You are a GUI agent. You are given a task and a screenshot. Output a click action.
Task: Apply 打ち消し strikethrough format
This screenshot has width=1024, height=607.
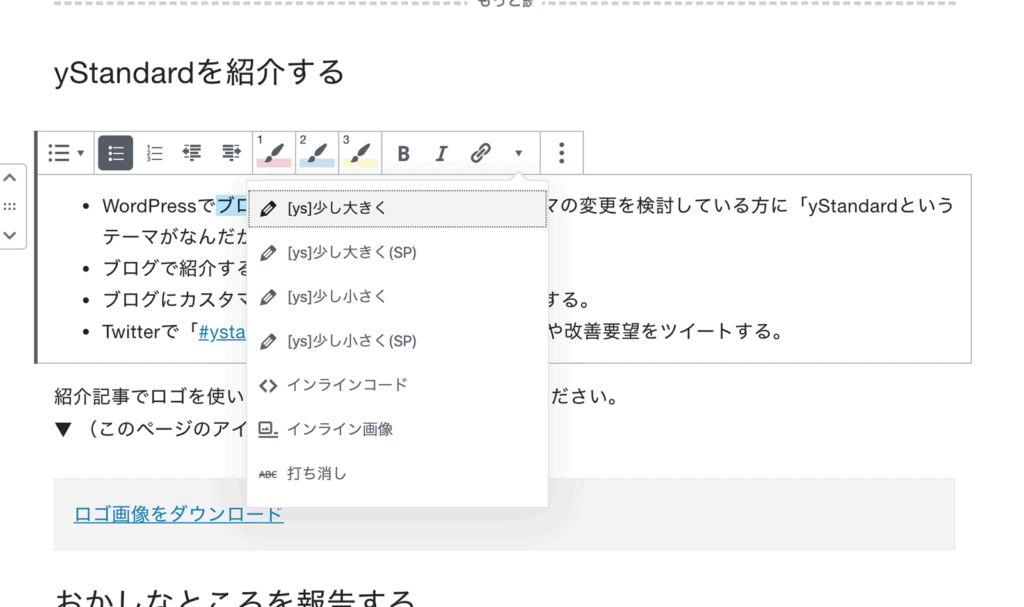(397, 474)
